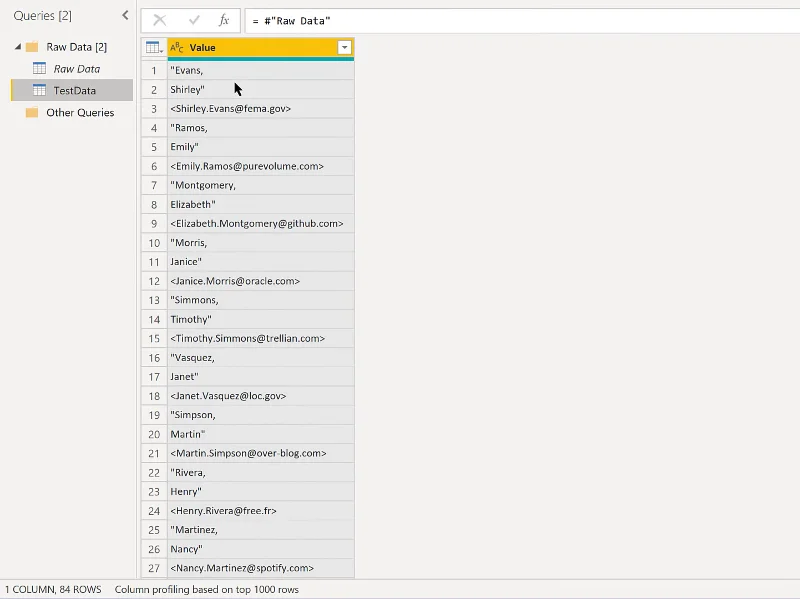
Task: Open column profiling based on top 1000 rows
Action: (207, 589)
